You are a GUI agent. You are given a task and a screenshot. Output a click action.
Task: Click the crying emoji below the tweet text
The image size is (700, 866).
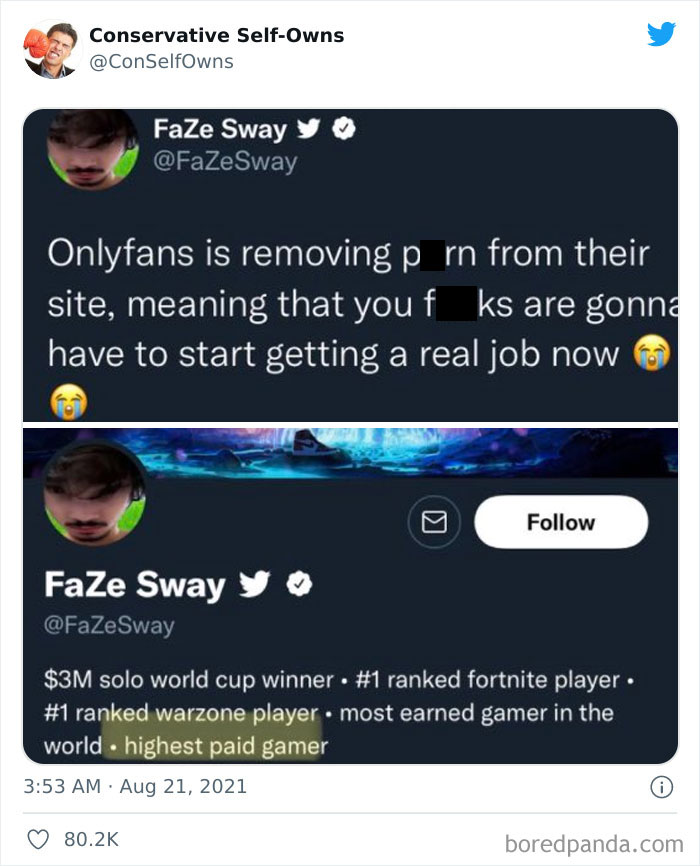point(69,403)
